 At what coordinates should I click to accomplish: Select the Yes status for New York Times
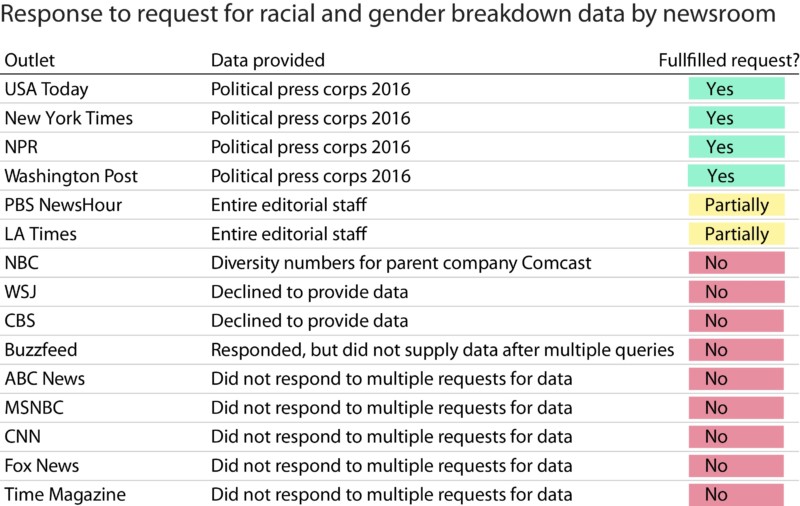pos(736,118)
